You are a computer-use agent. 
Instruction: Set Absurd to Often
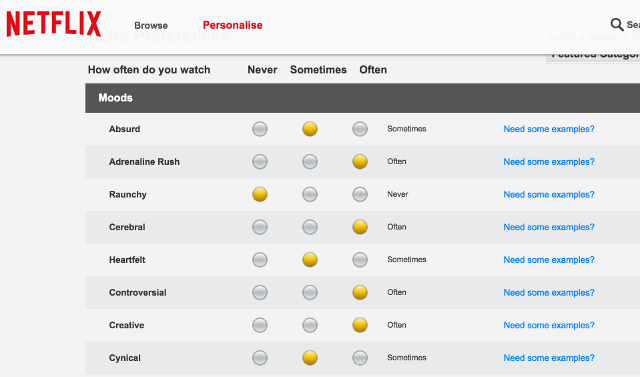pyautogui.click(x=360, y=129)
